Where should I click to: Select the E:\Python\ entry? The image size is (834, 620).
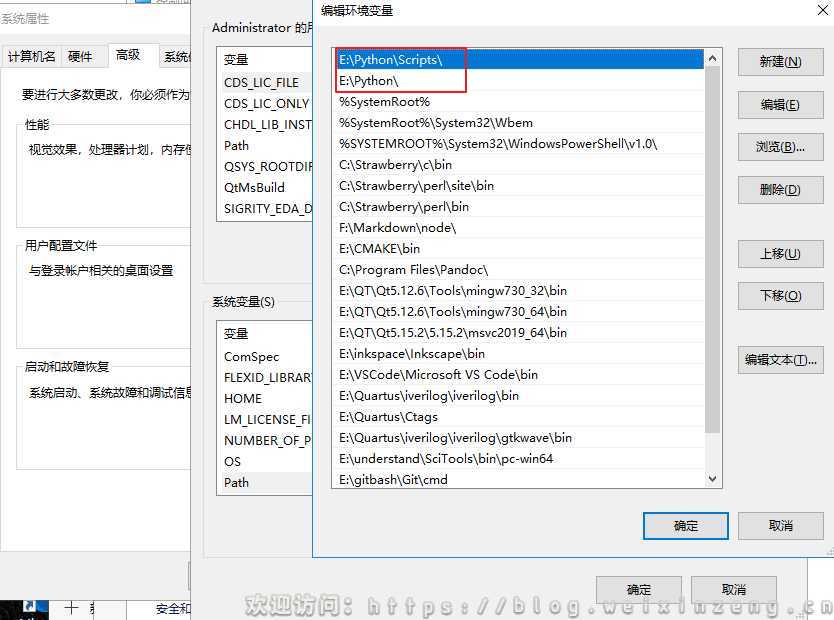[x=519, y=81]
